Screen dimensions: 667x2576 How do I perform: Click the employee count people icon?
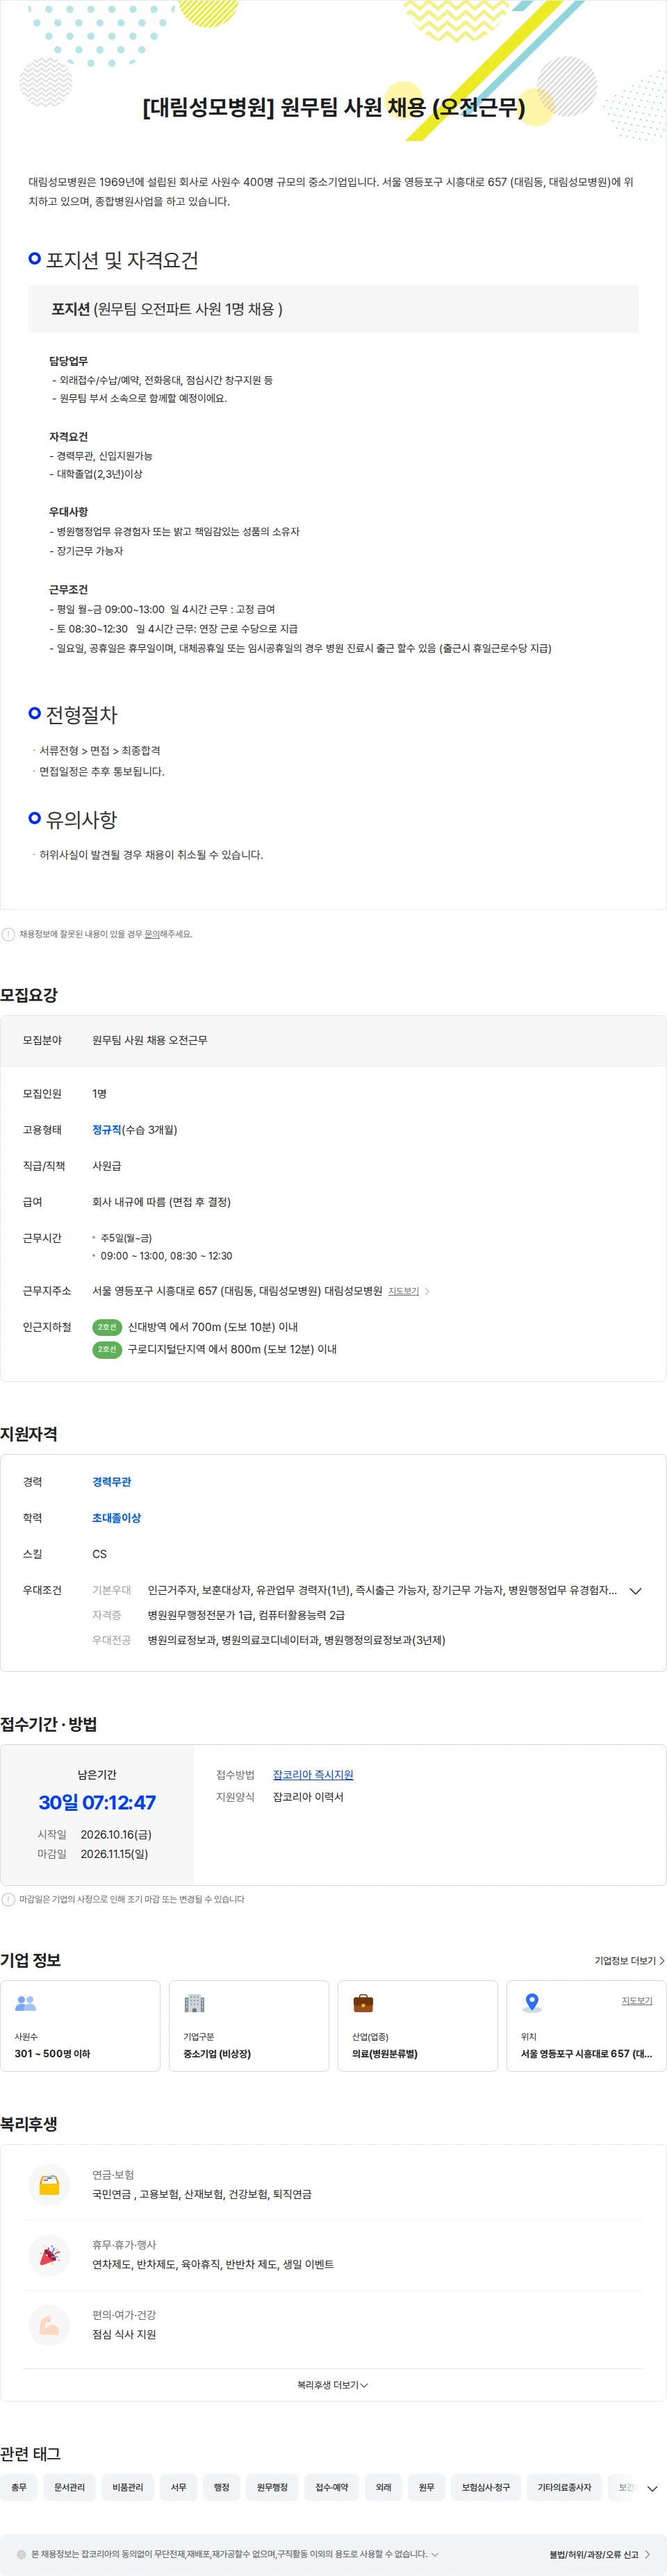26,2003
